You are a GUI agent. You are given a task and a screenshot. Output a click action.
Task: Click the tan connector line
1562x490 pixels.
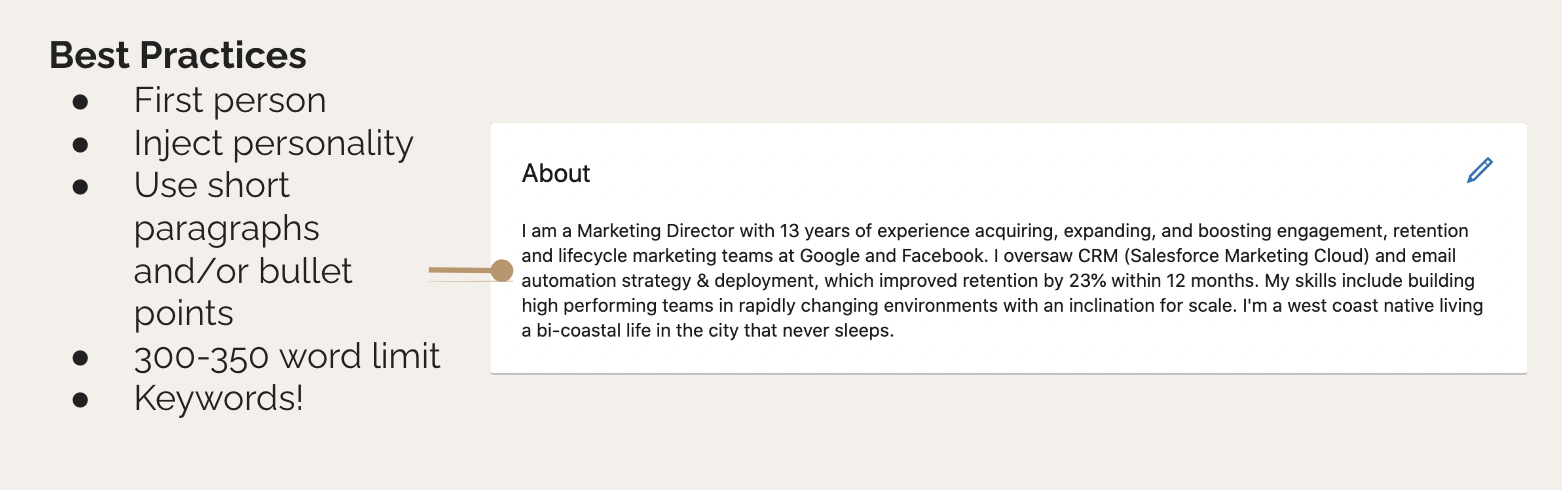coord(460,271)
